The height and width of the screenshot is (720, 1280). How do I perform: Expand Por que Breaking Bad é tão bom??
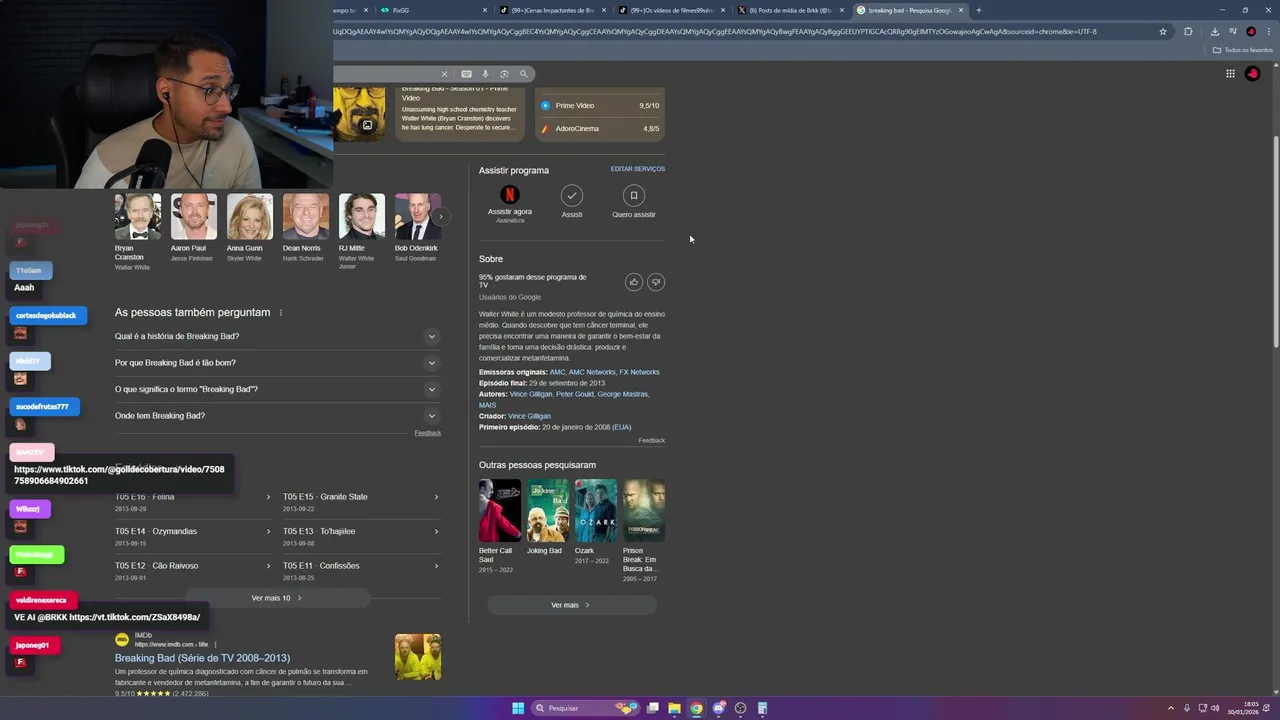[x=277, y=363]
